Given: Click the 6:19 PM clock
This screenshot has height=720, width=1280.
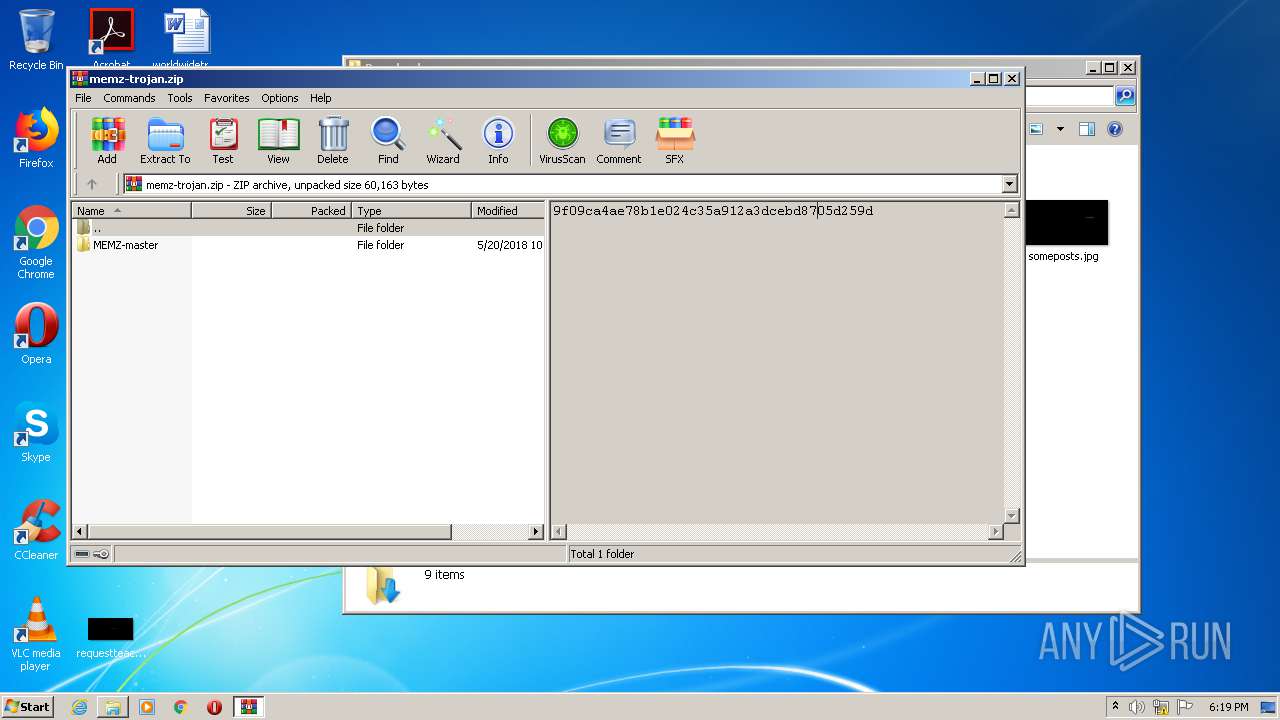Looking at the screenshot, I should point(1228,707).
